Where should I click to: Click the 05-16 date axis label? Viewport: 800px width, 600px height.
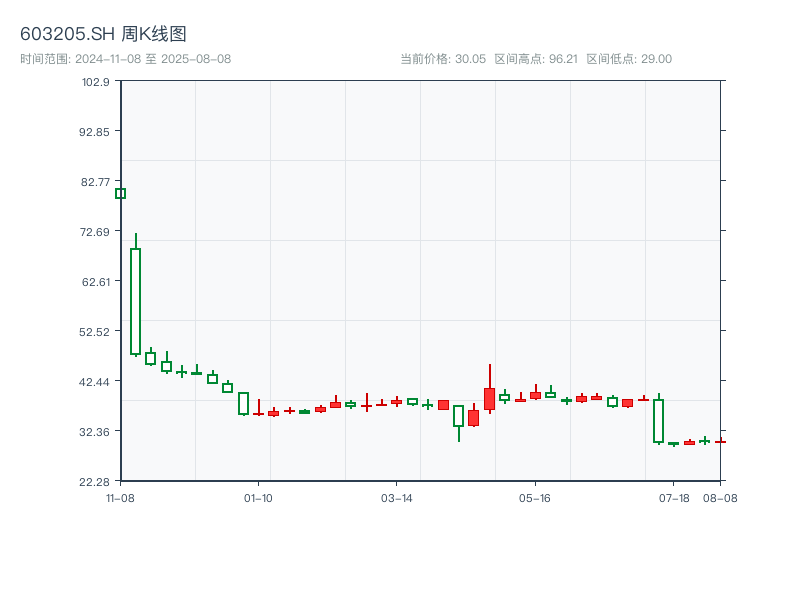[x=535, y=497]
